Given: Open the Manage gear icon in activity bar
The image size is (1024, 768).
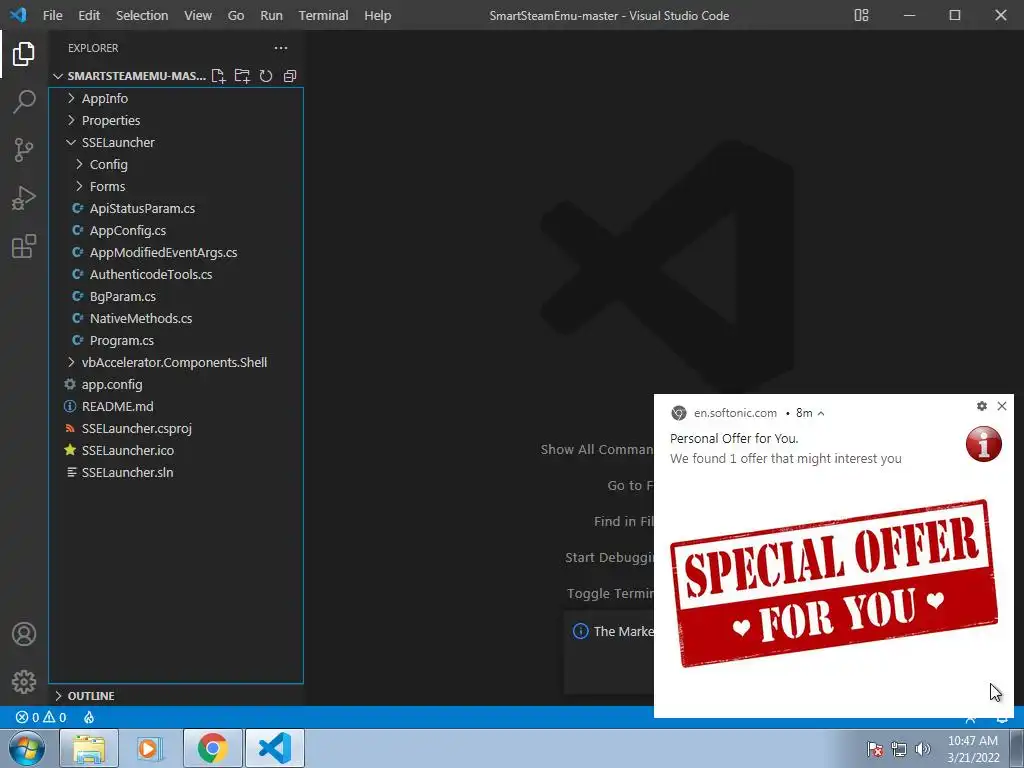Looking at the screenshot, I should coord(24,682).
